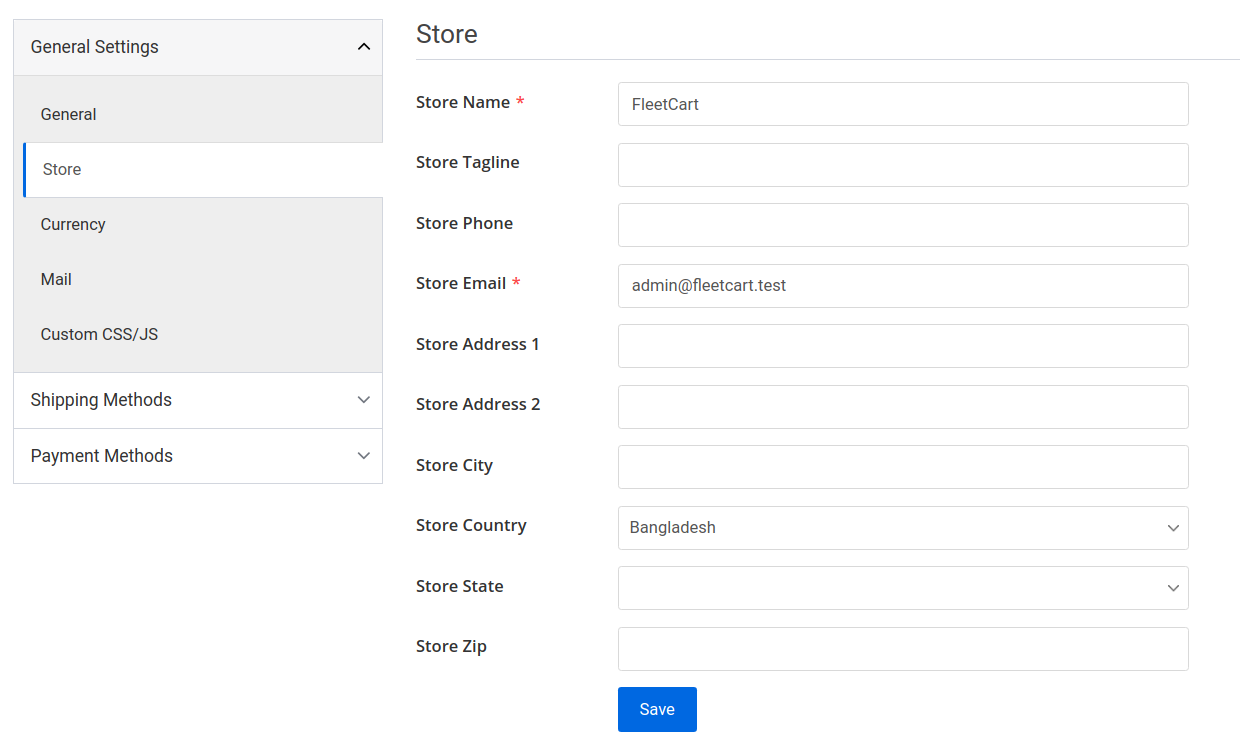The height and width of the screenshot is (751, 1240).
Task: Collapse the General Settings section
Action: point(197,46)
